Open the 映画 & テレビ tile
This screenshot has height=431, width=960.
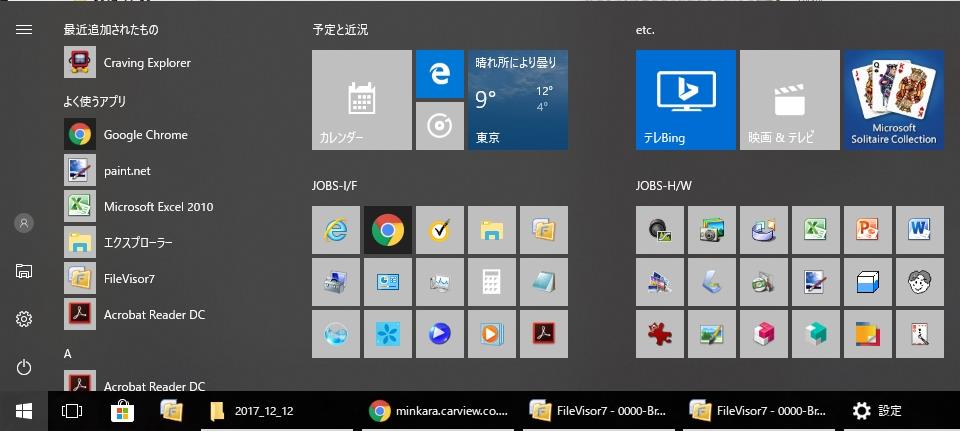[x=790, y=100]
